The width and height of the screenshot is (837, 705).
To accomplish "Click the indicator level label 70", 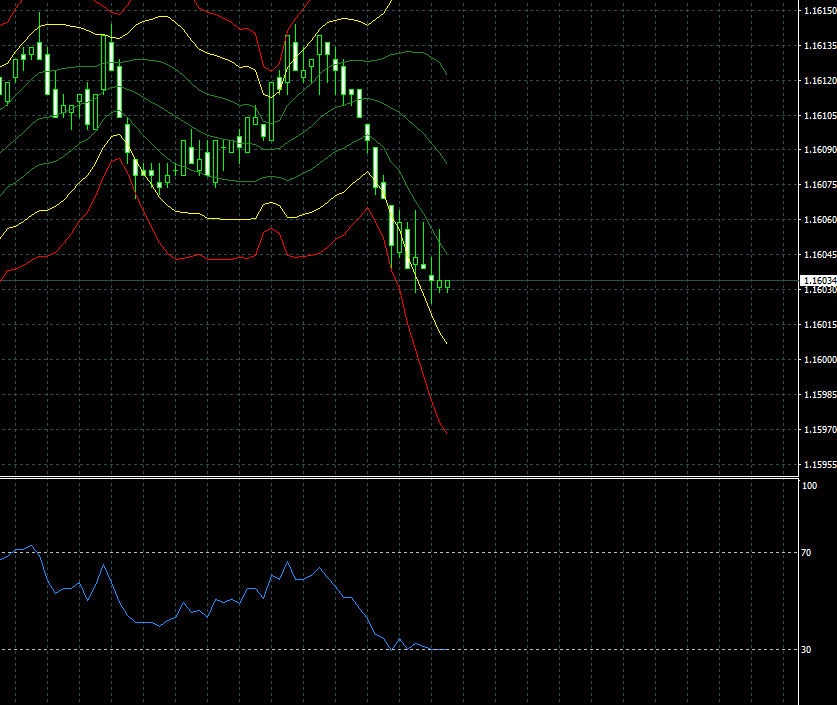I will point(806,553).
